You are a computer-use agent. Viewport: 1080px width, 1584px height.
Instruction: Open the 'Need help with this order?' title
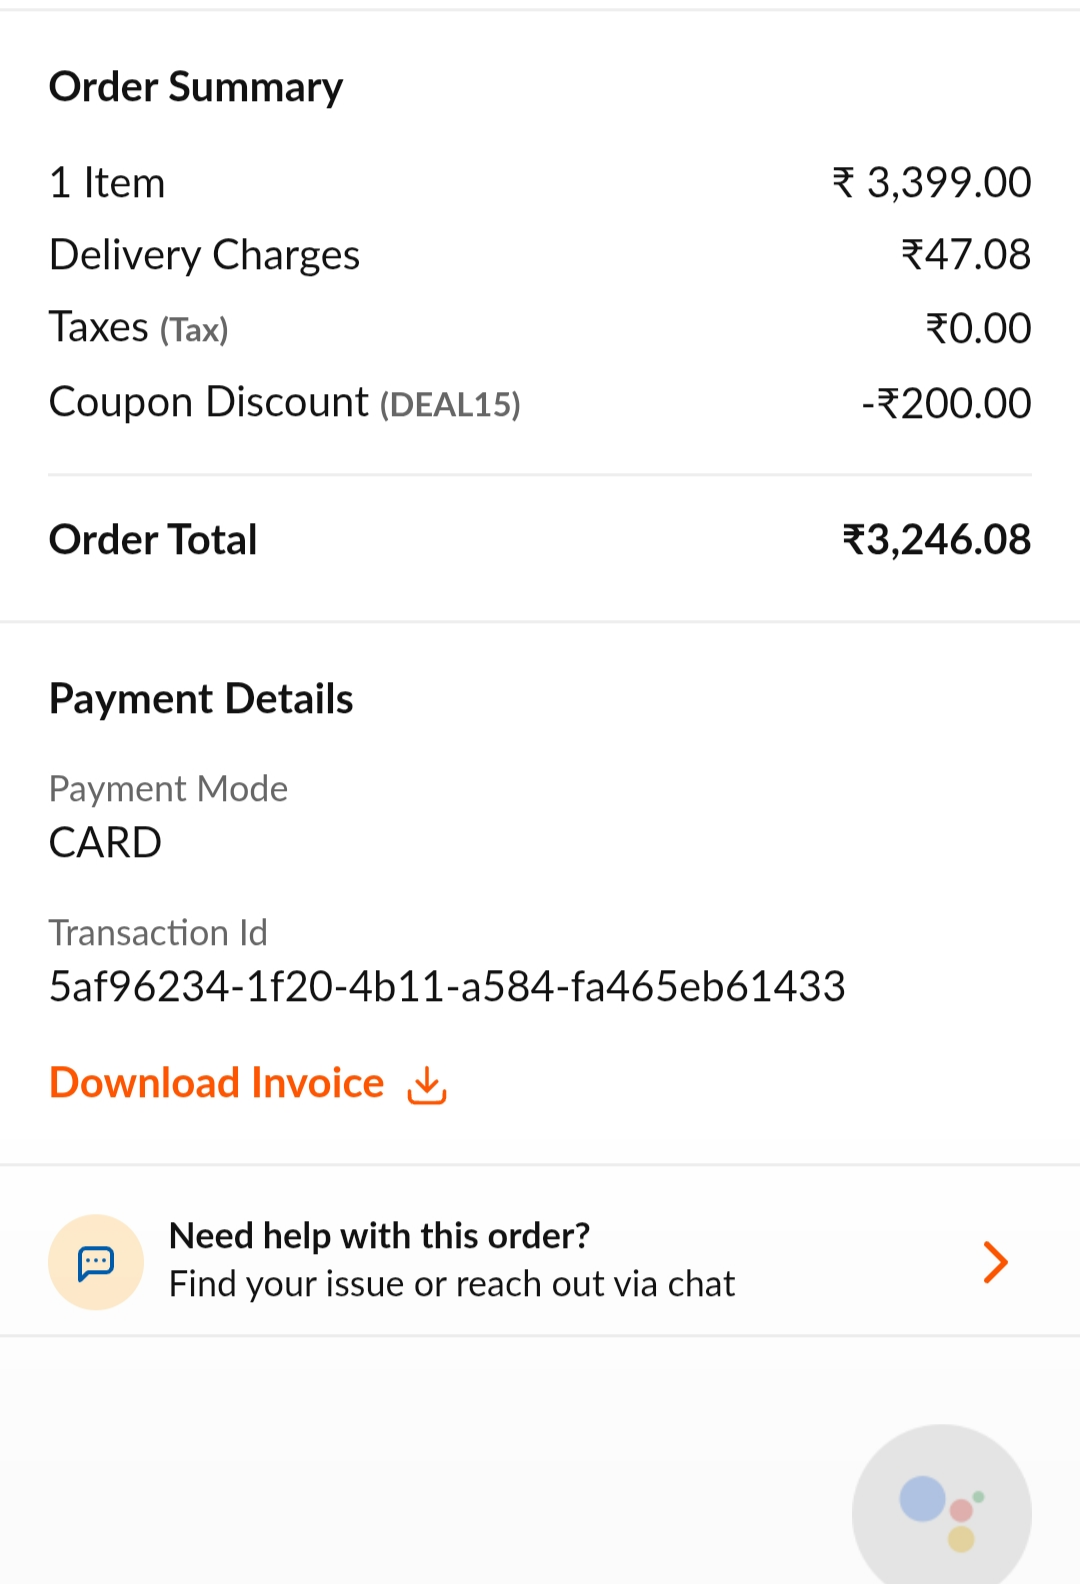[x=380, y=1236]
